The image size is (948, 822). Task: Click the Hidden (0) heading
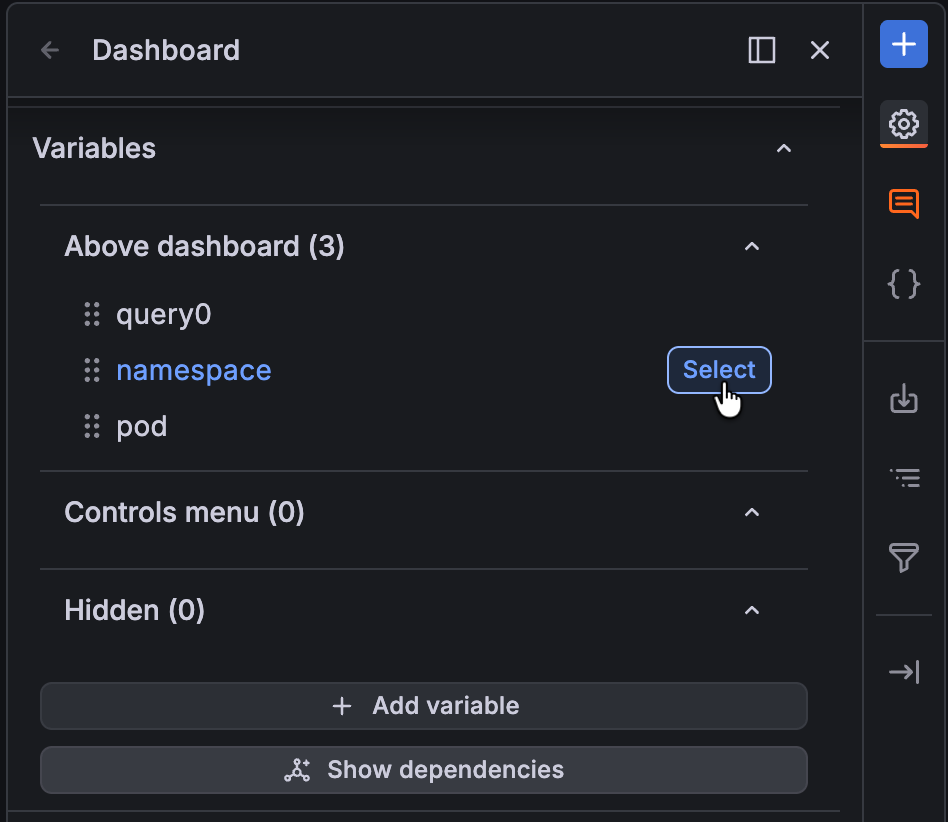(x=135, y=610)
